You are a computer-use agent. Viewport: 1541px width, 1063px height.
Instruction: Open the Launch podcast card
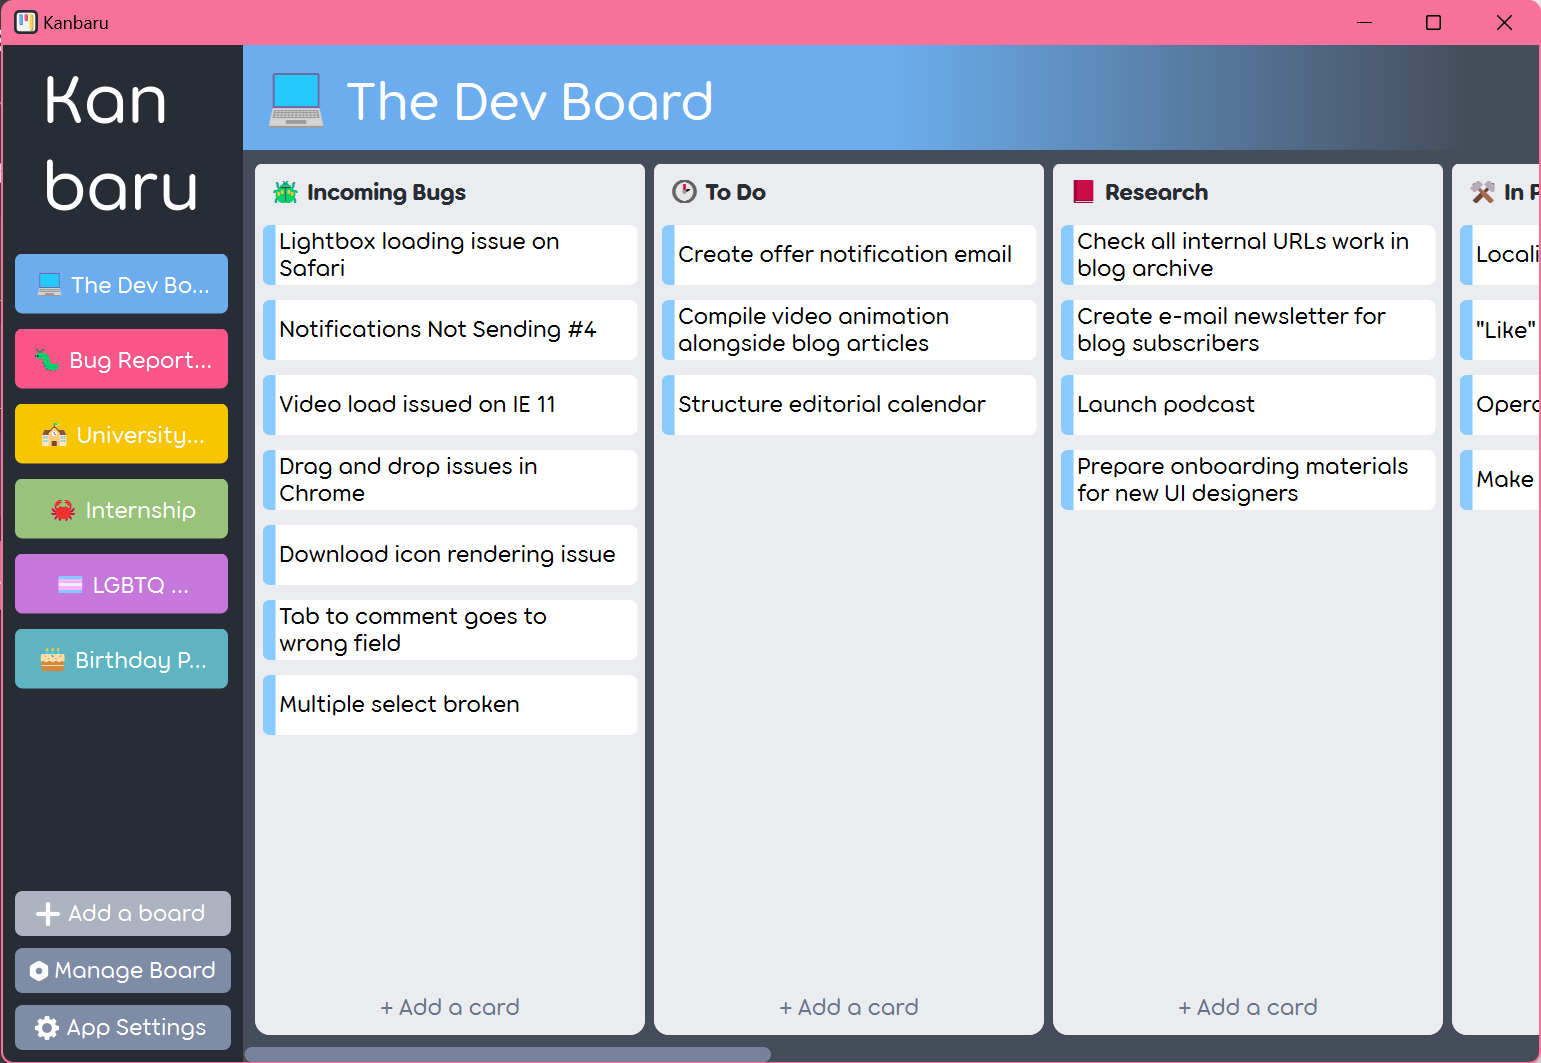click(1248, 405)
